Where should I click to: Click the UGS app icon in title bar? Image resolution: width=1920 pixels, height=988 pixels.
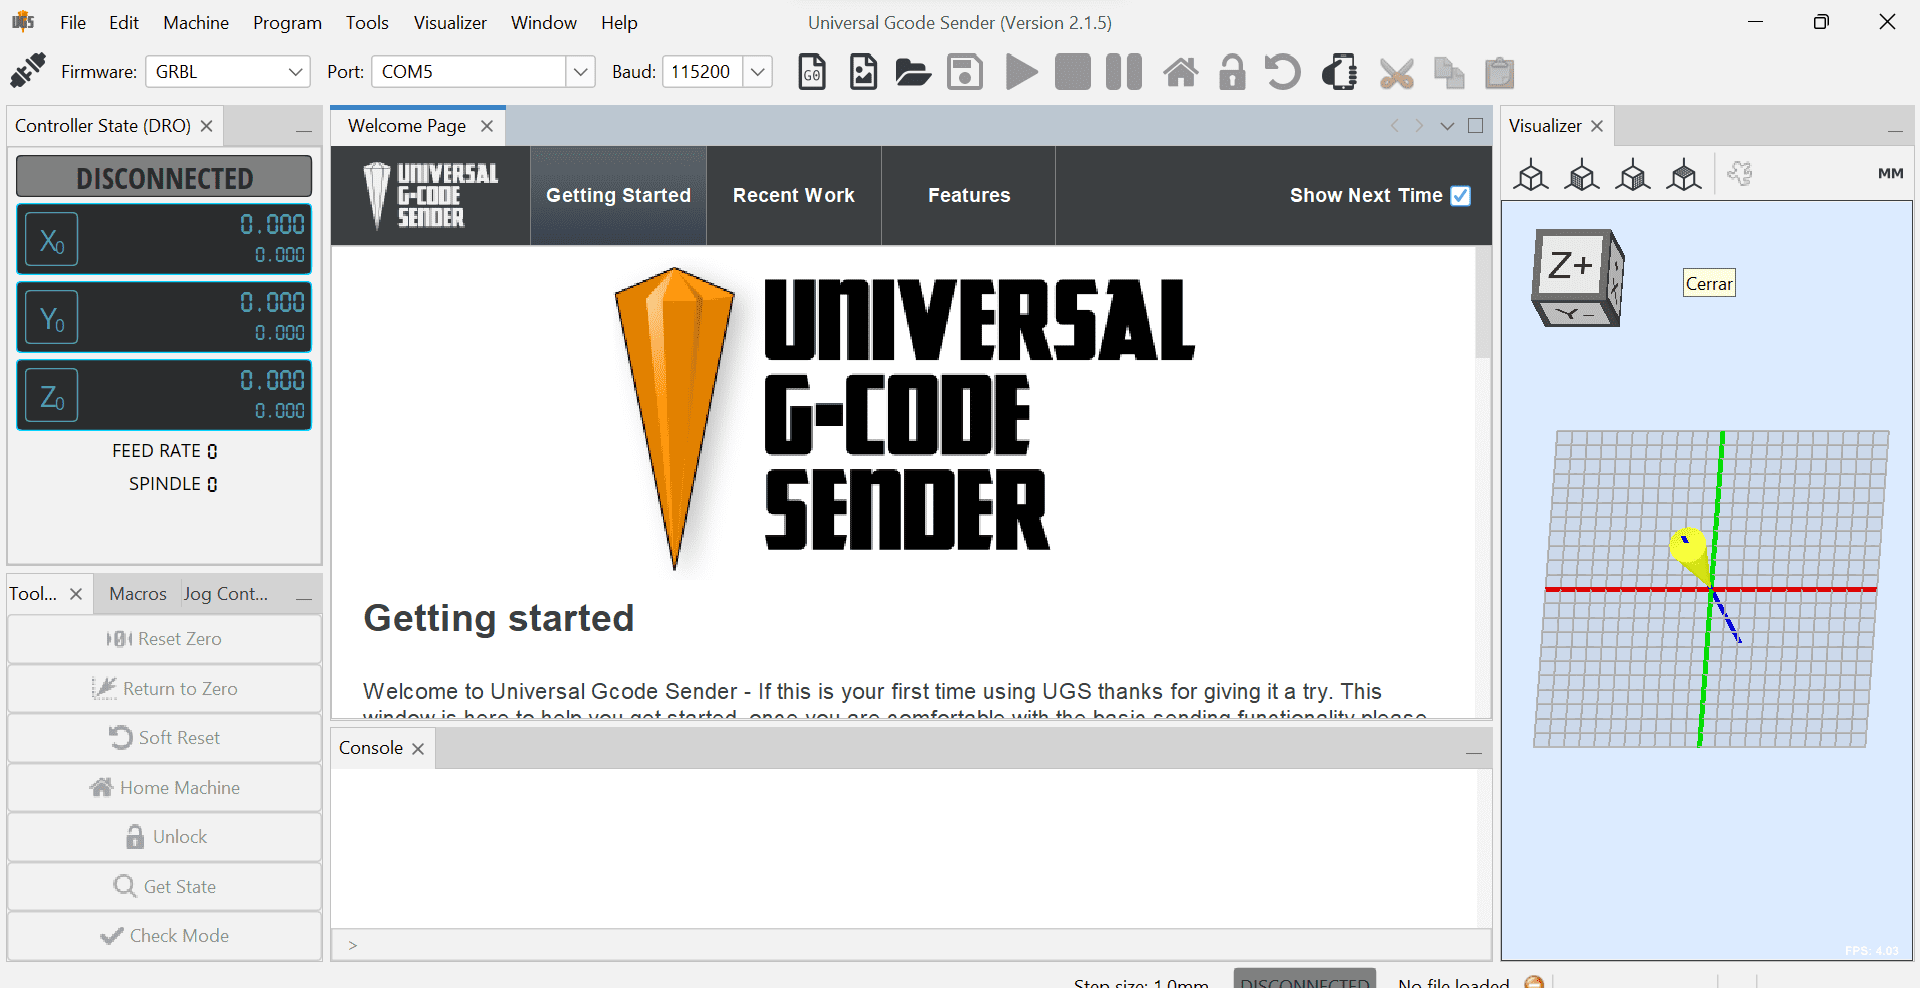coord(23,21)
